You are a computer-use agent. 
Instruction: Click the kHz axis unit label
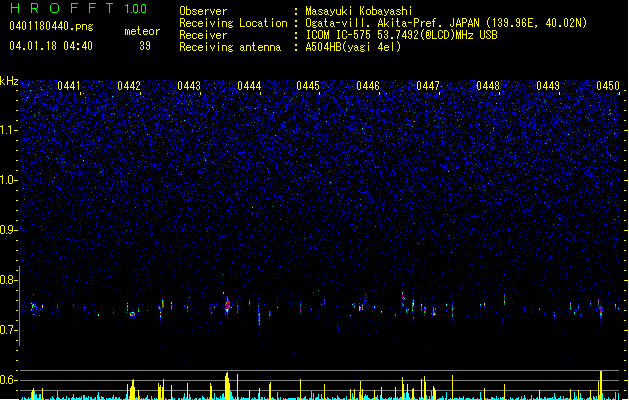point(9,81)
